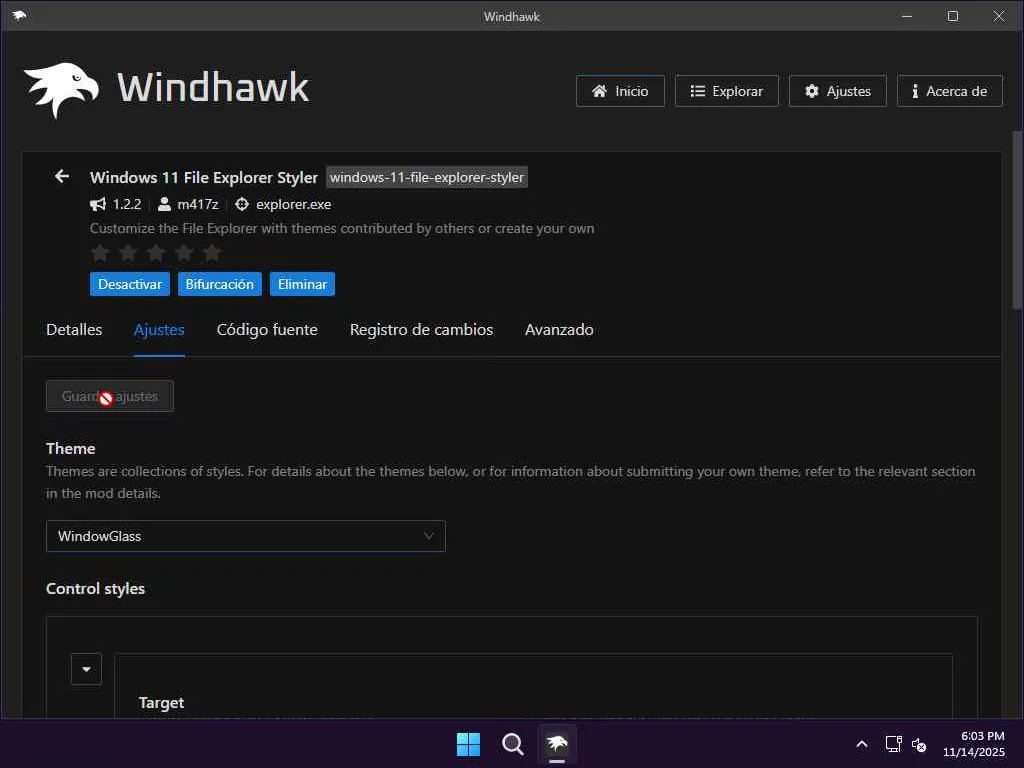Click the version megaphone icon
Viewport: 1024px width, 768px height.
(98, 204)
